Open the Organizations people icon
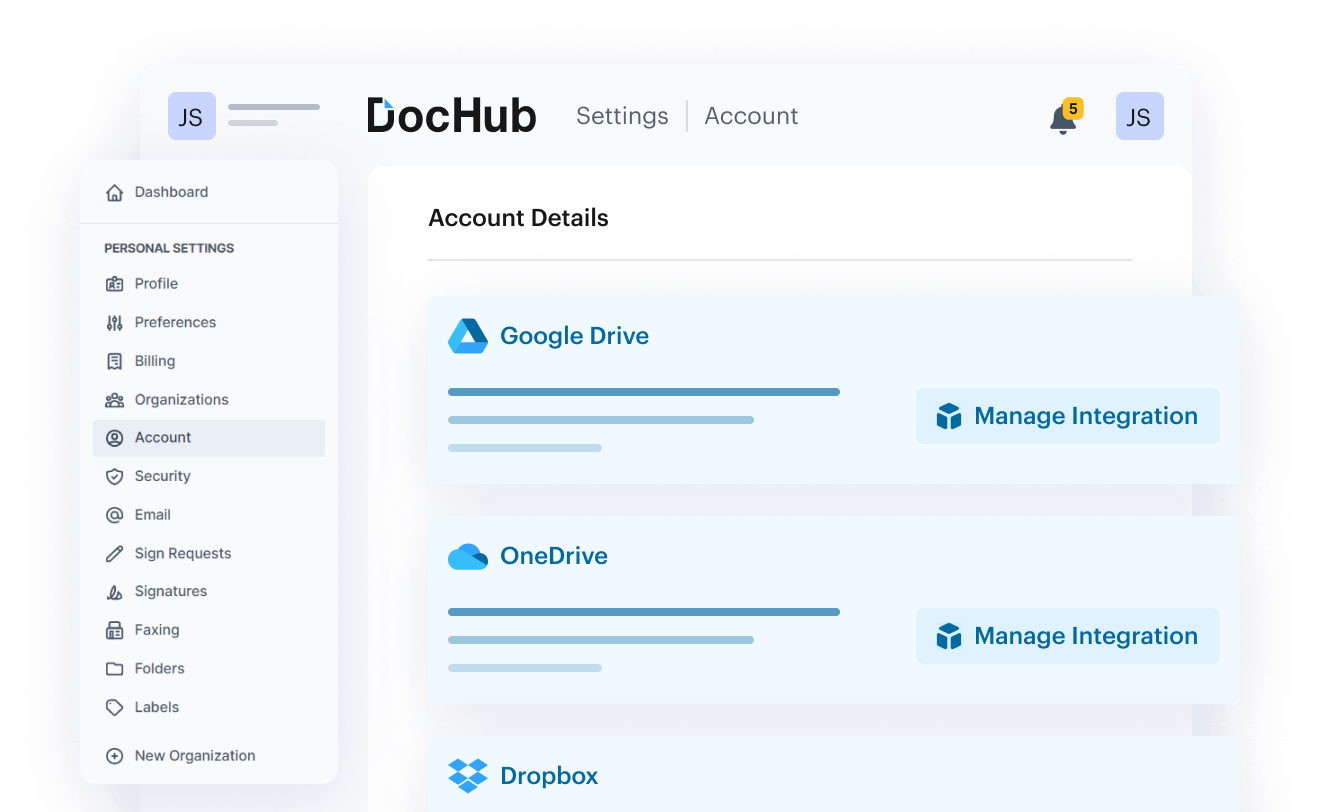Viewport: 1320px width, 812px height. pyautogui.click(x=116, y=399)
